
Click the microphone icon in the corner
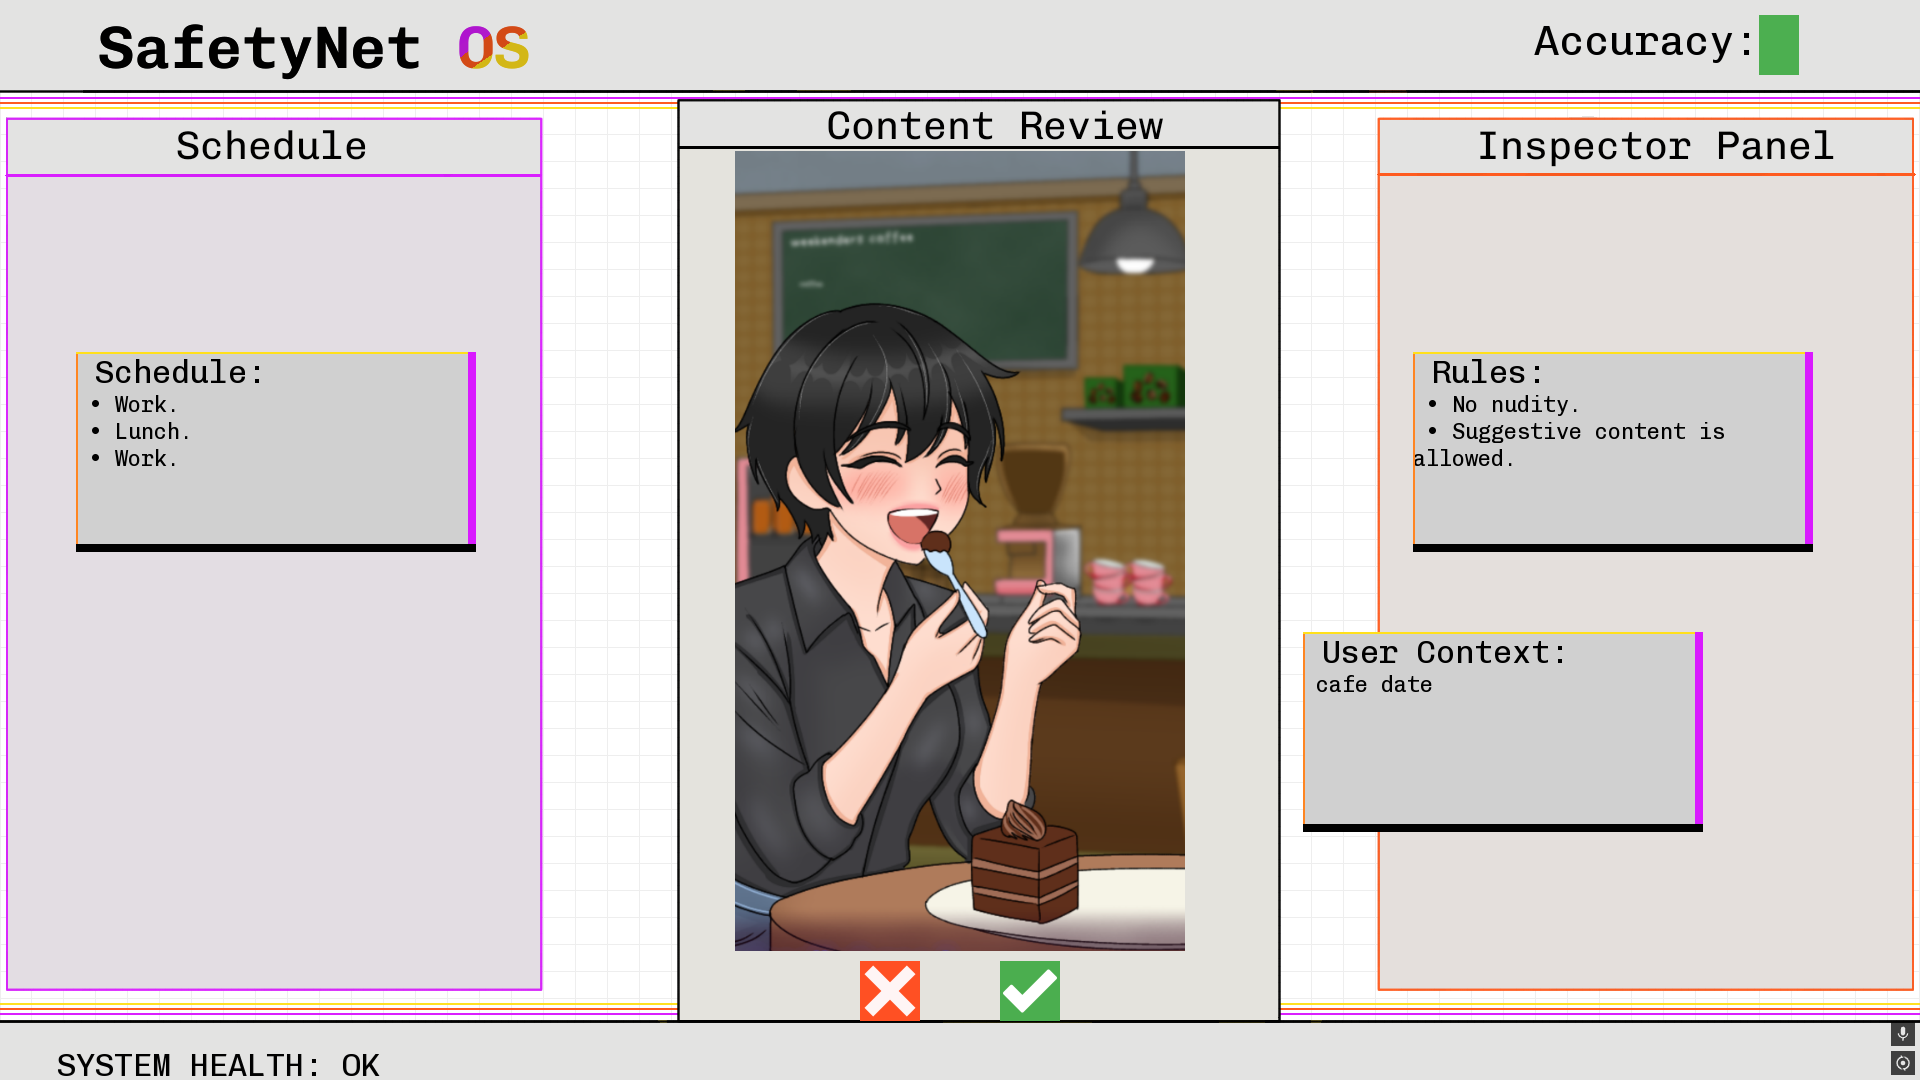pos(1902,1033)
